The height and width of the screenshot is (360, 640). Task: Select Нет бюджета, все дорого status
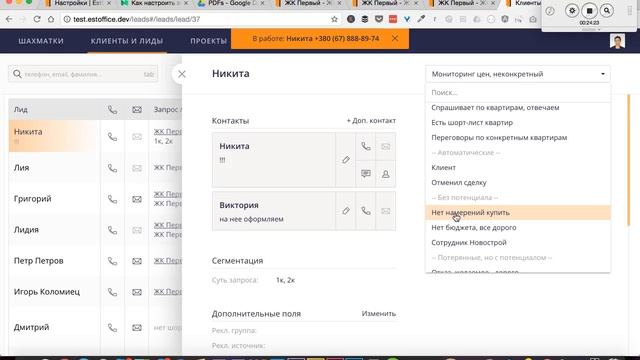[x=518, y=227]
